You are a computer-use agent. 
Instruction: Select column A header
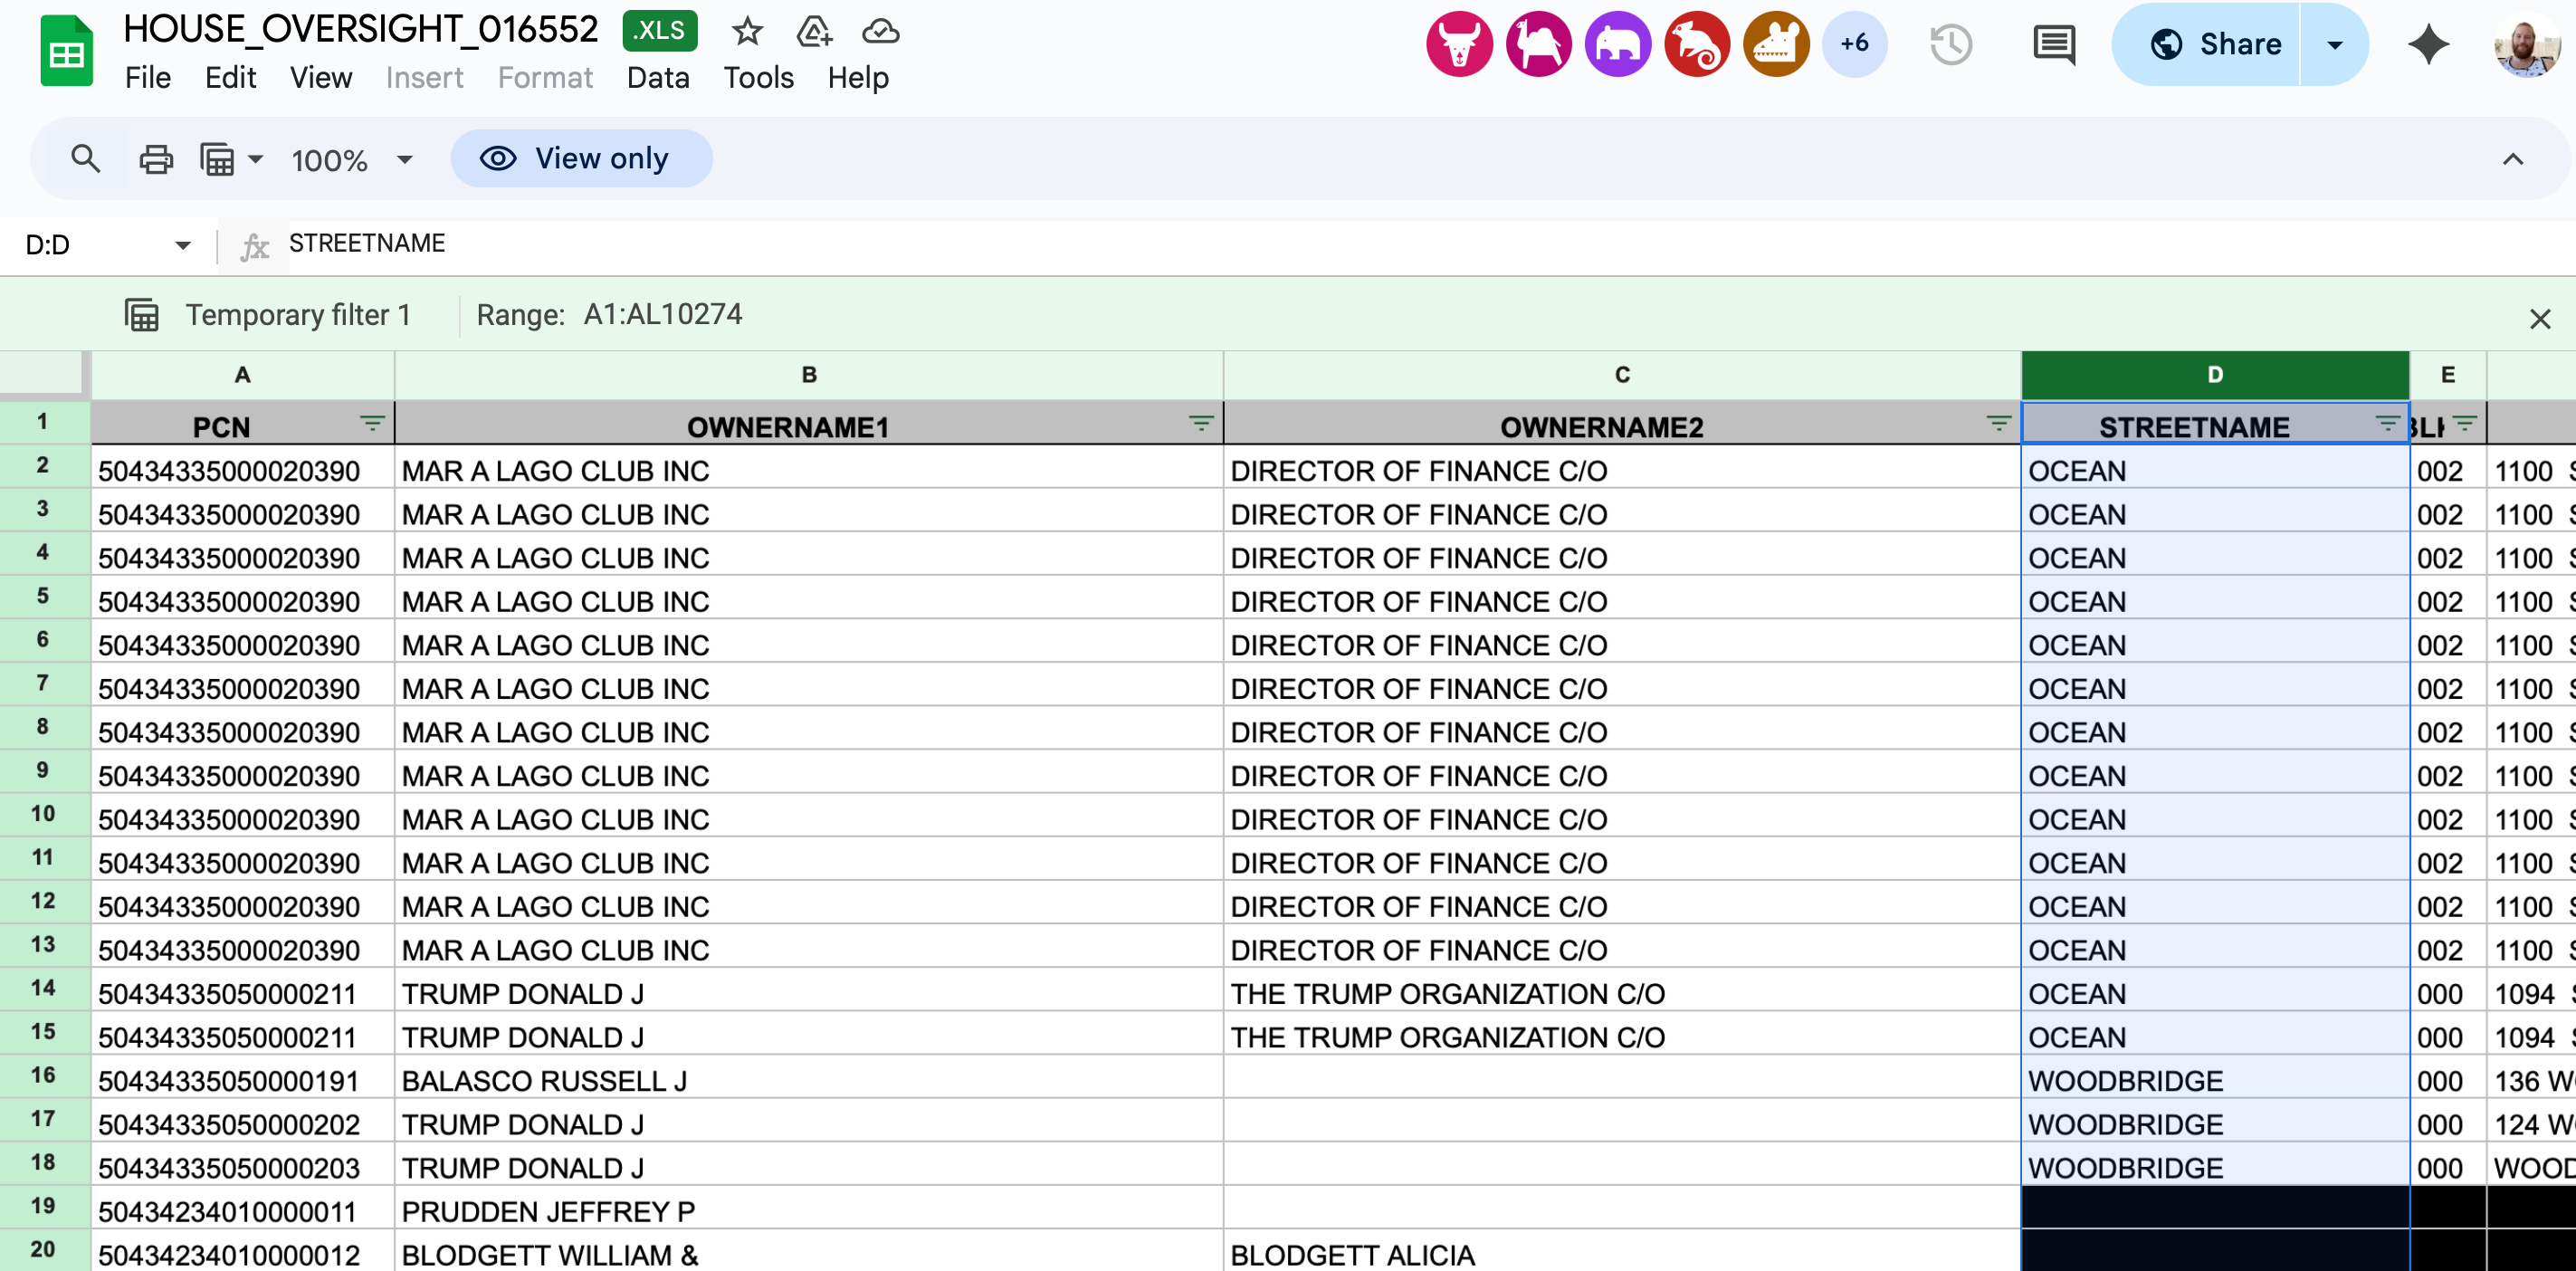click(x=242, y=375)
